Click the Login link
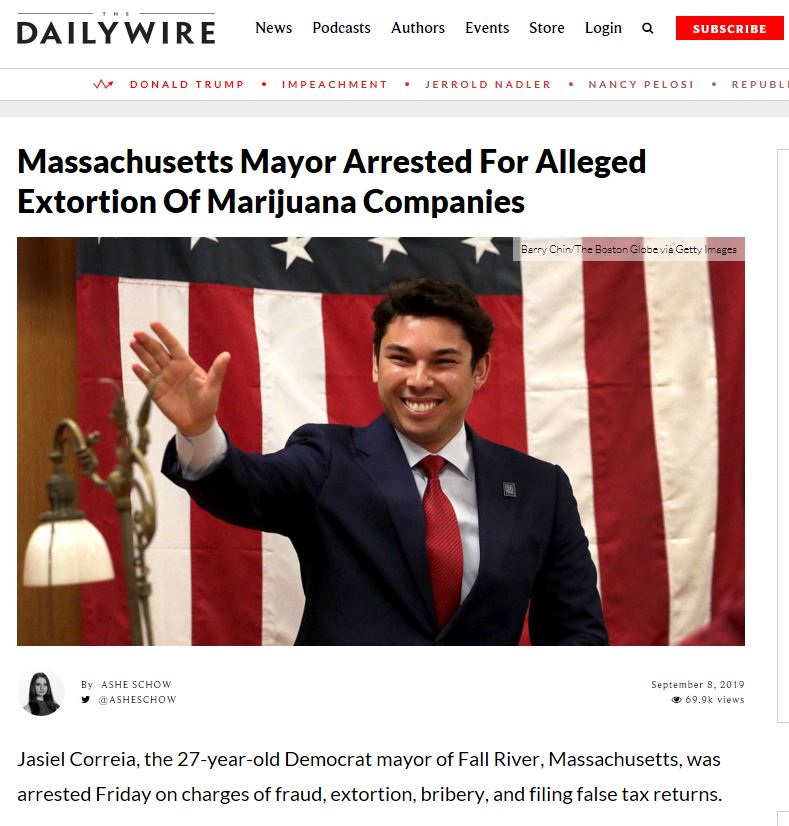 tap(603, 28)
